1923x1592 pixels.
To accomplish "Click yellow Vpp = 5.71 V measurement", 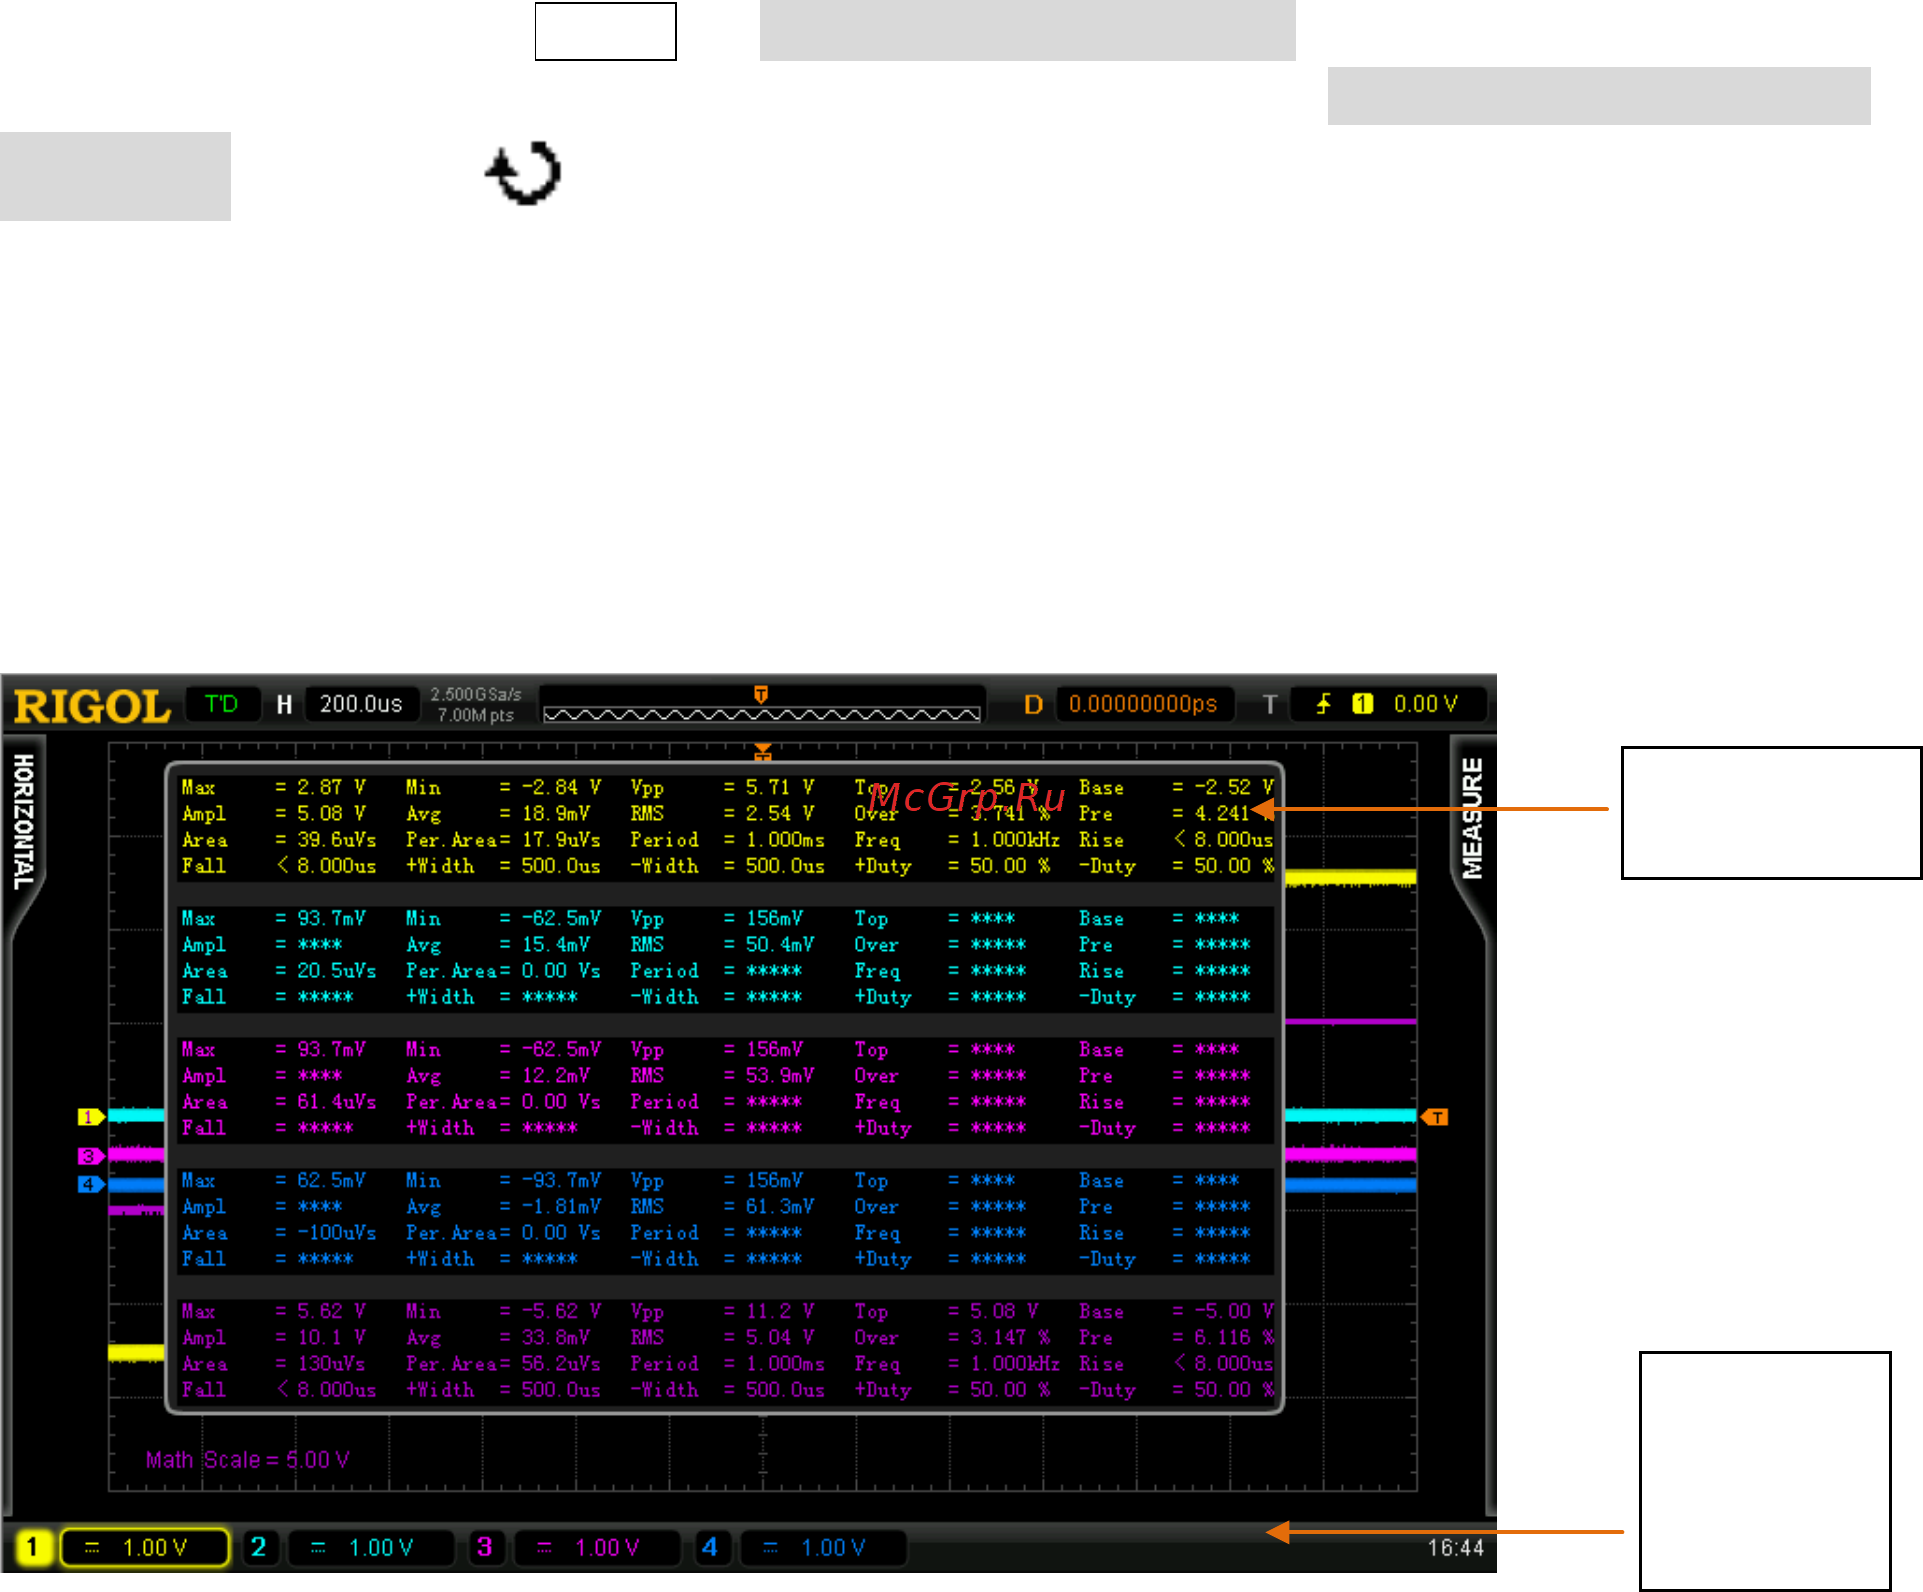I will (x=722, y=788).
